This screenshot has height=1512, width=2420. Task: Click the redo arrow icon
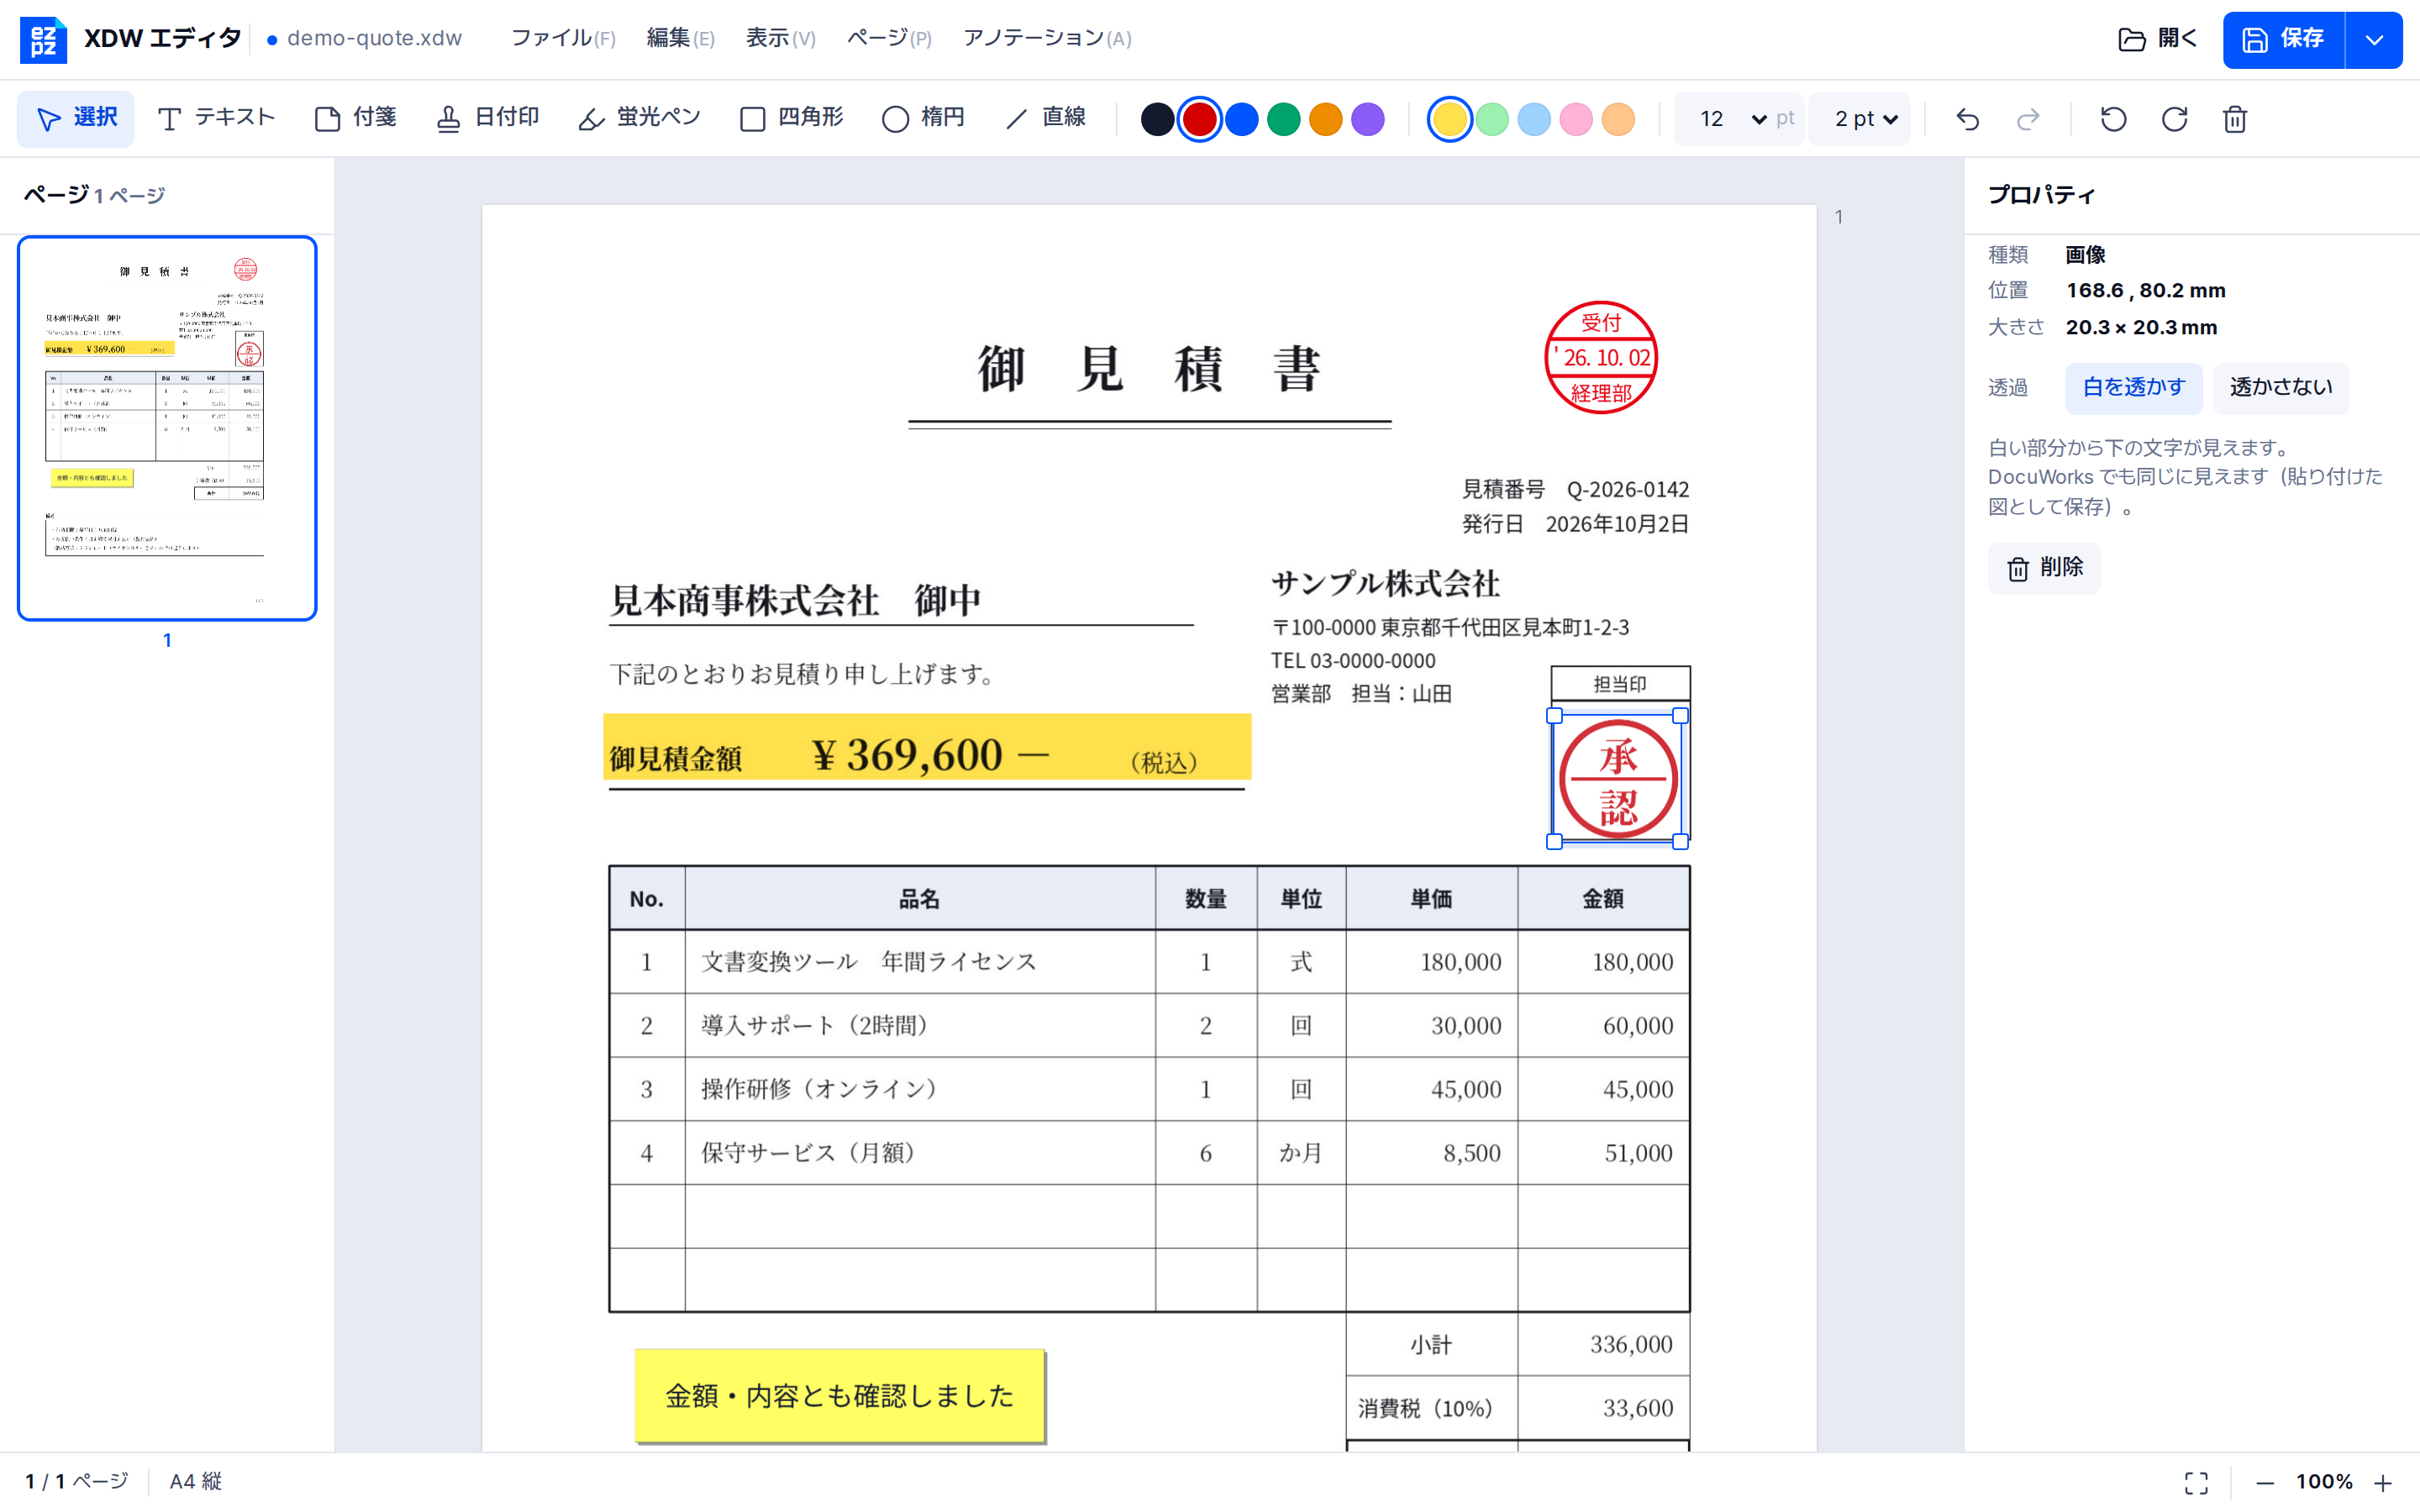[x=2028, y=119]
